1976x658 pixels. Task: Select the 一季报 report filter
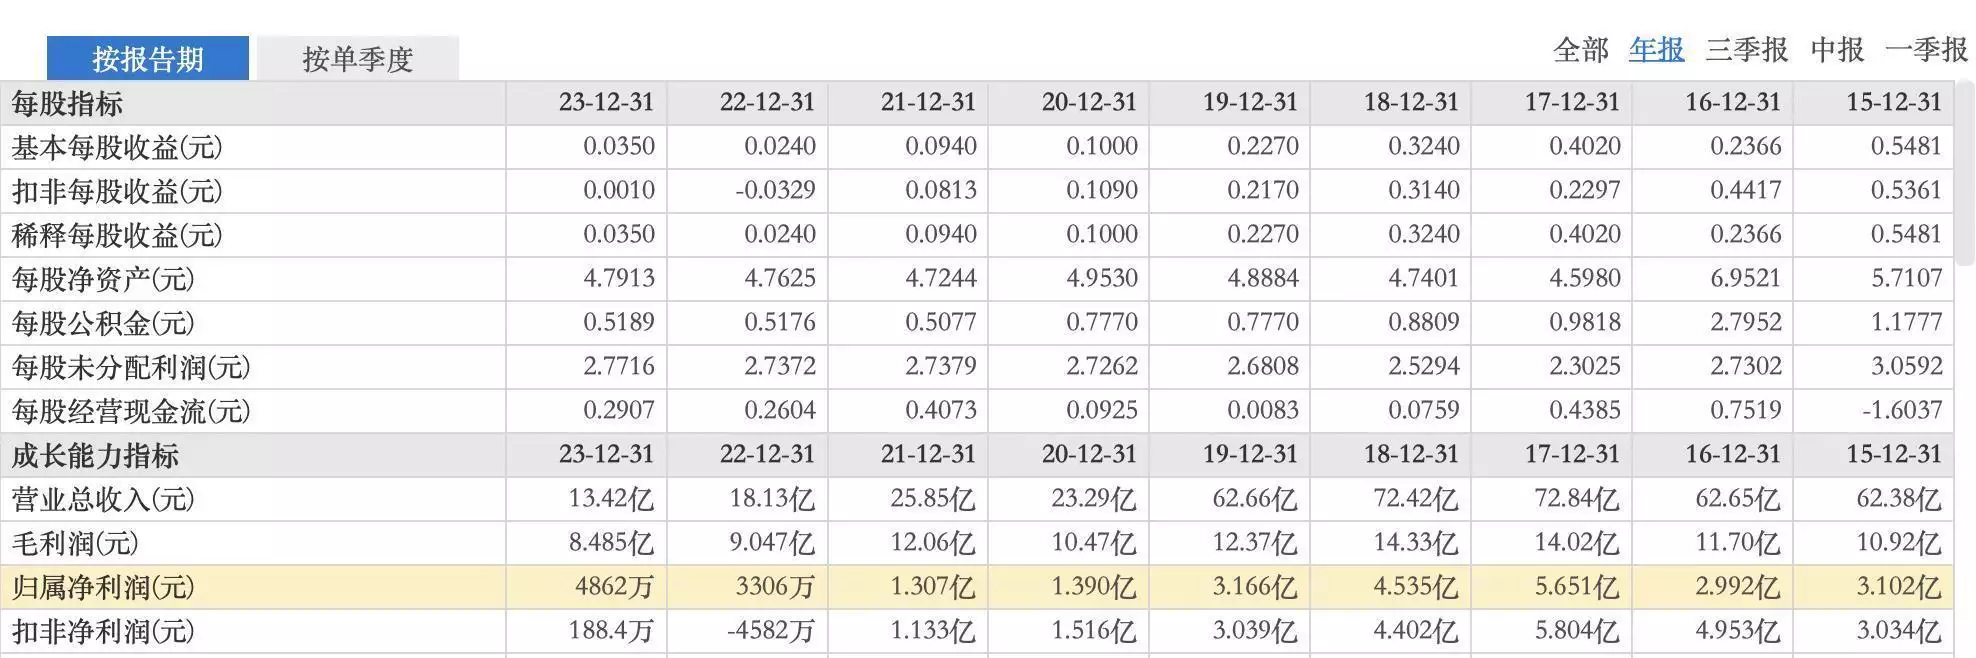(x=1927, y=49)
